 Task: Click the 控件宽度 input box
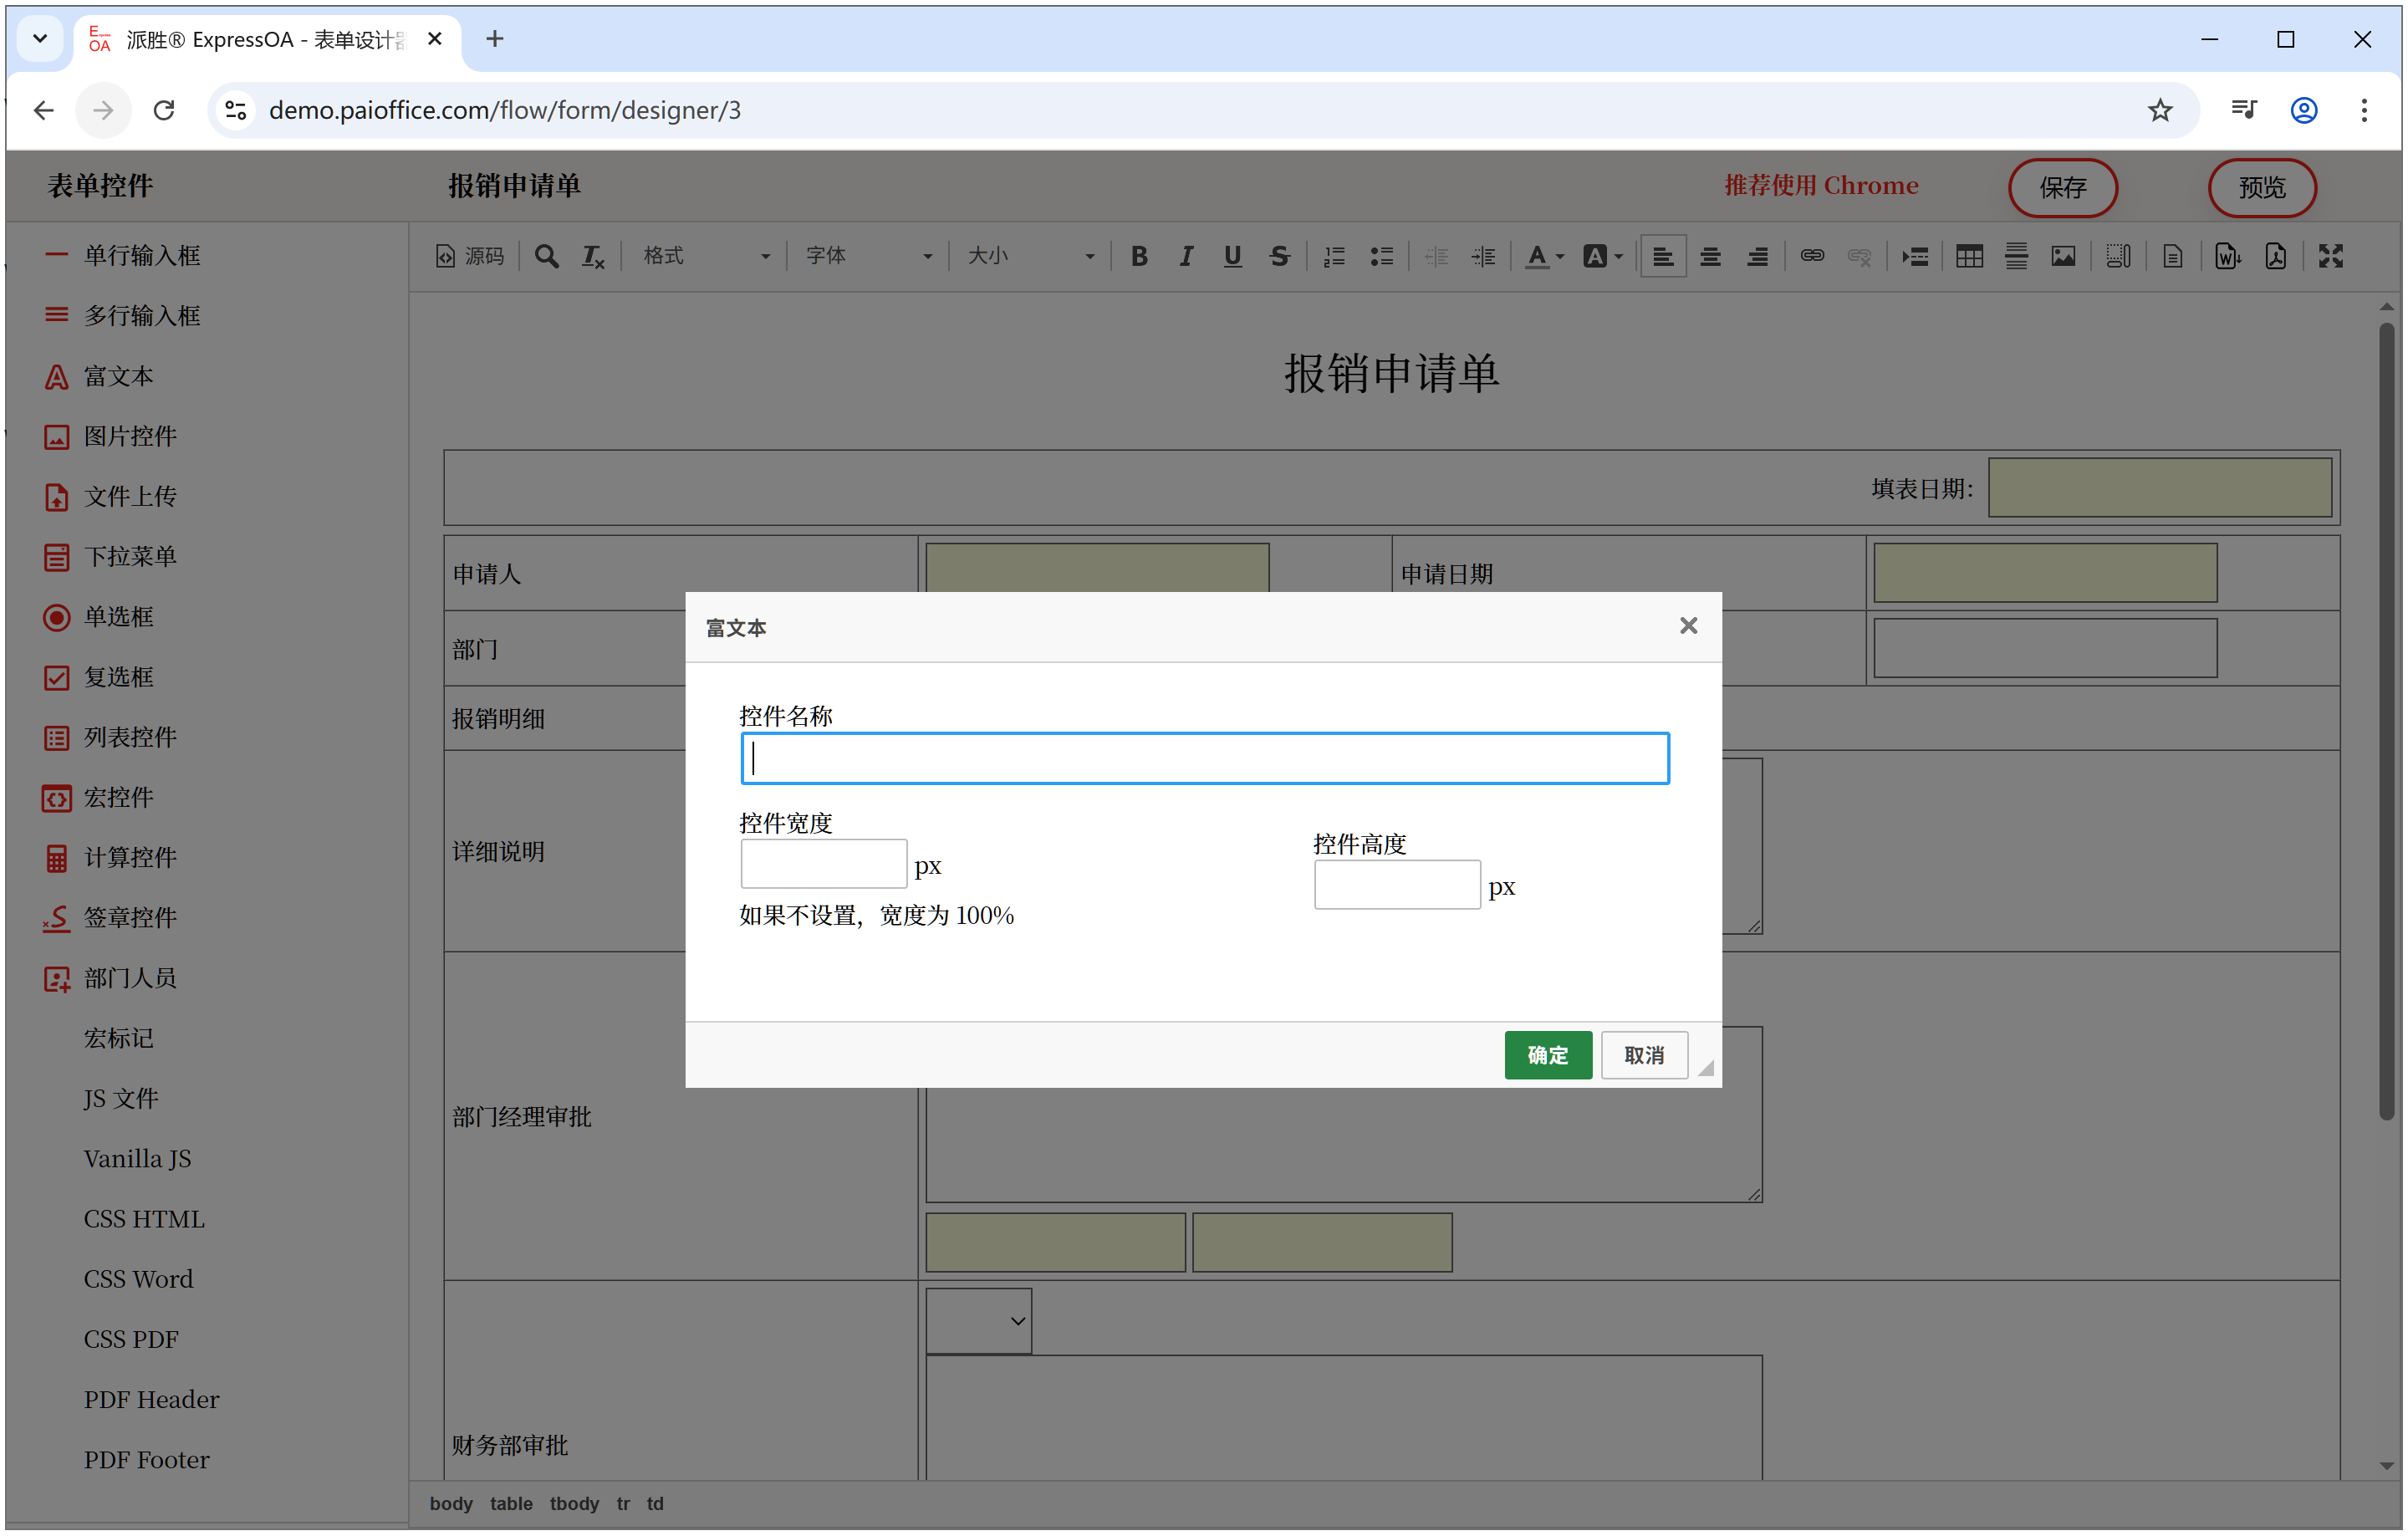click(x=823, y=864)
